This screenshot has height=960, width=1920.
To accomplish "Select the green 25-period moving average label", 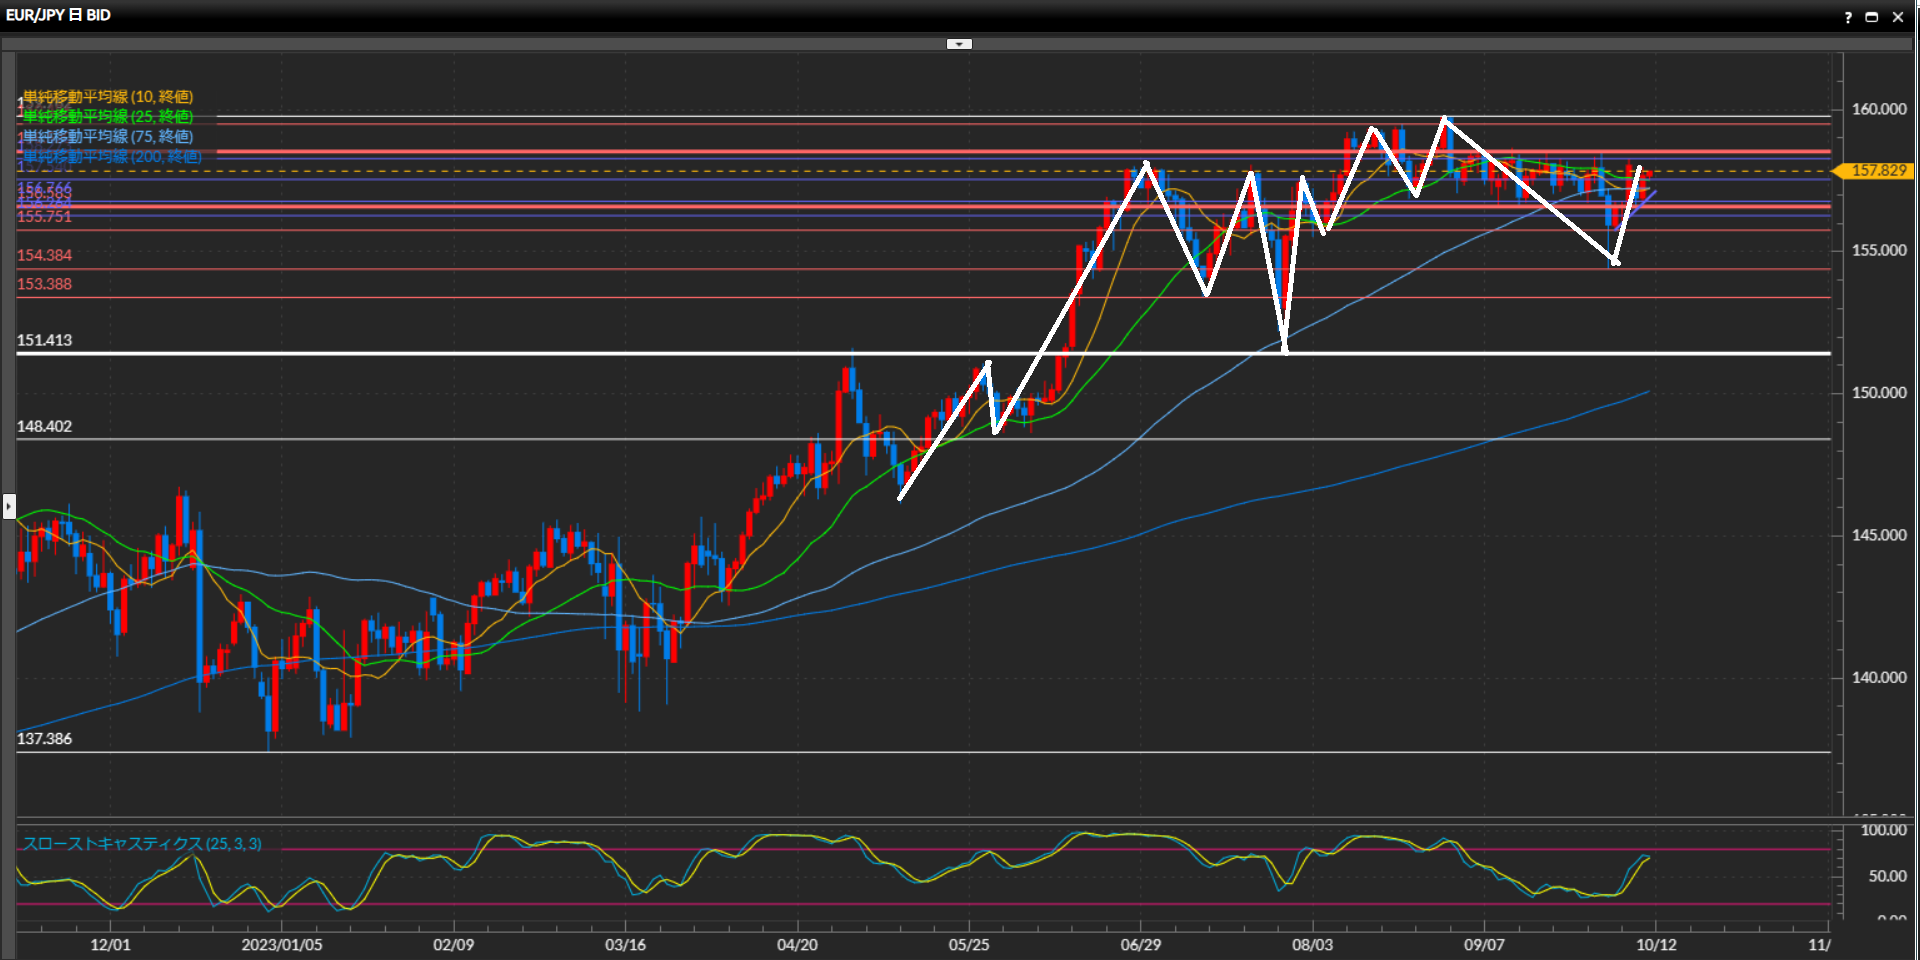I will point(108,117).
